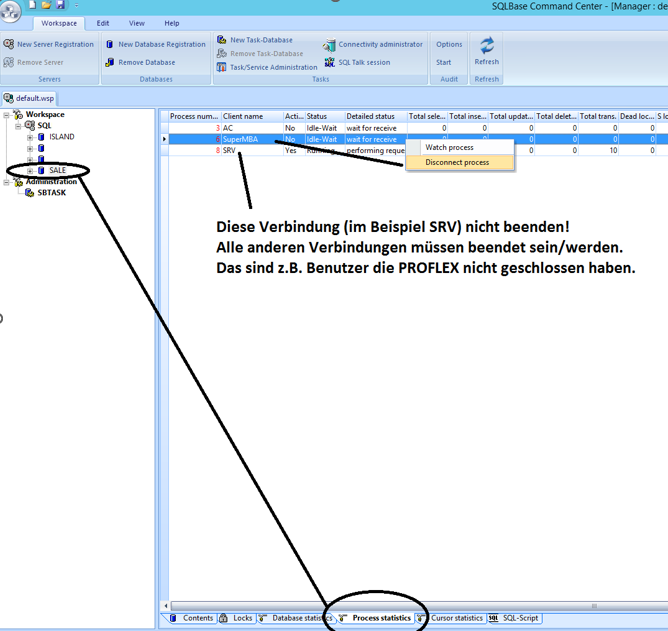Click the round application button at top-left

tap(10, 10)
